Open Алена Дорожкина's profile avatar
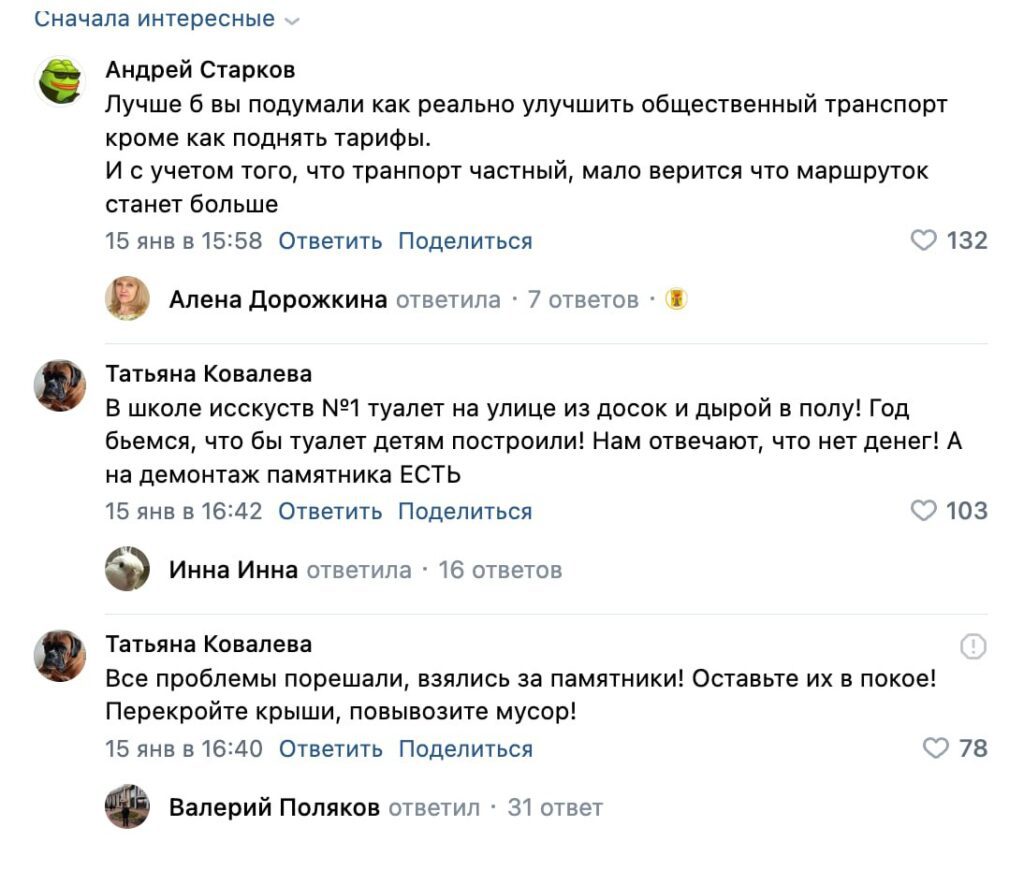The image size is (1024, 870). point(128,299)
